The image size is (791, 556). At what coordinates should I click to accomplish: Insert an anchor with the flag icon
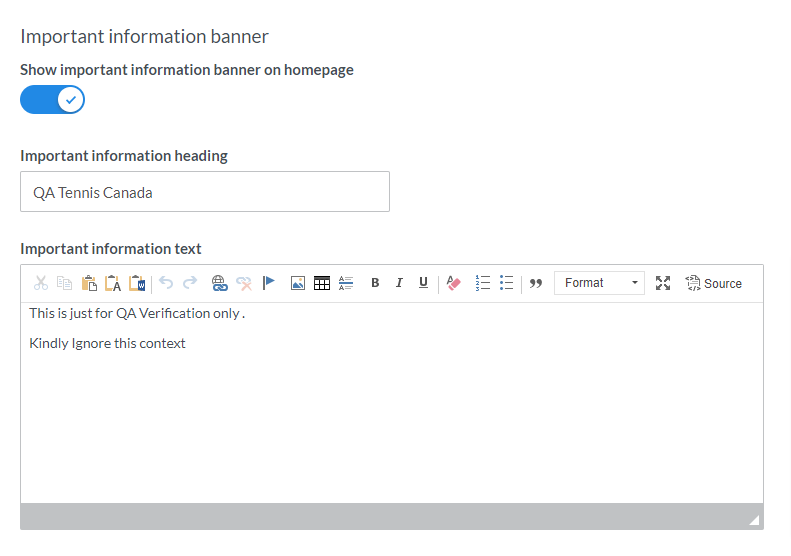pos(269,283)
